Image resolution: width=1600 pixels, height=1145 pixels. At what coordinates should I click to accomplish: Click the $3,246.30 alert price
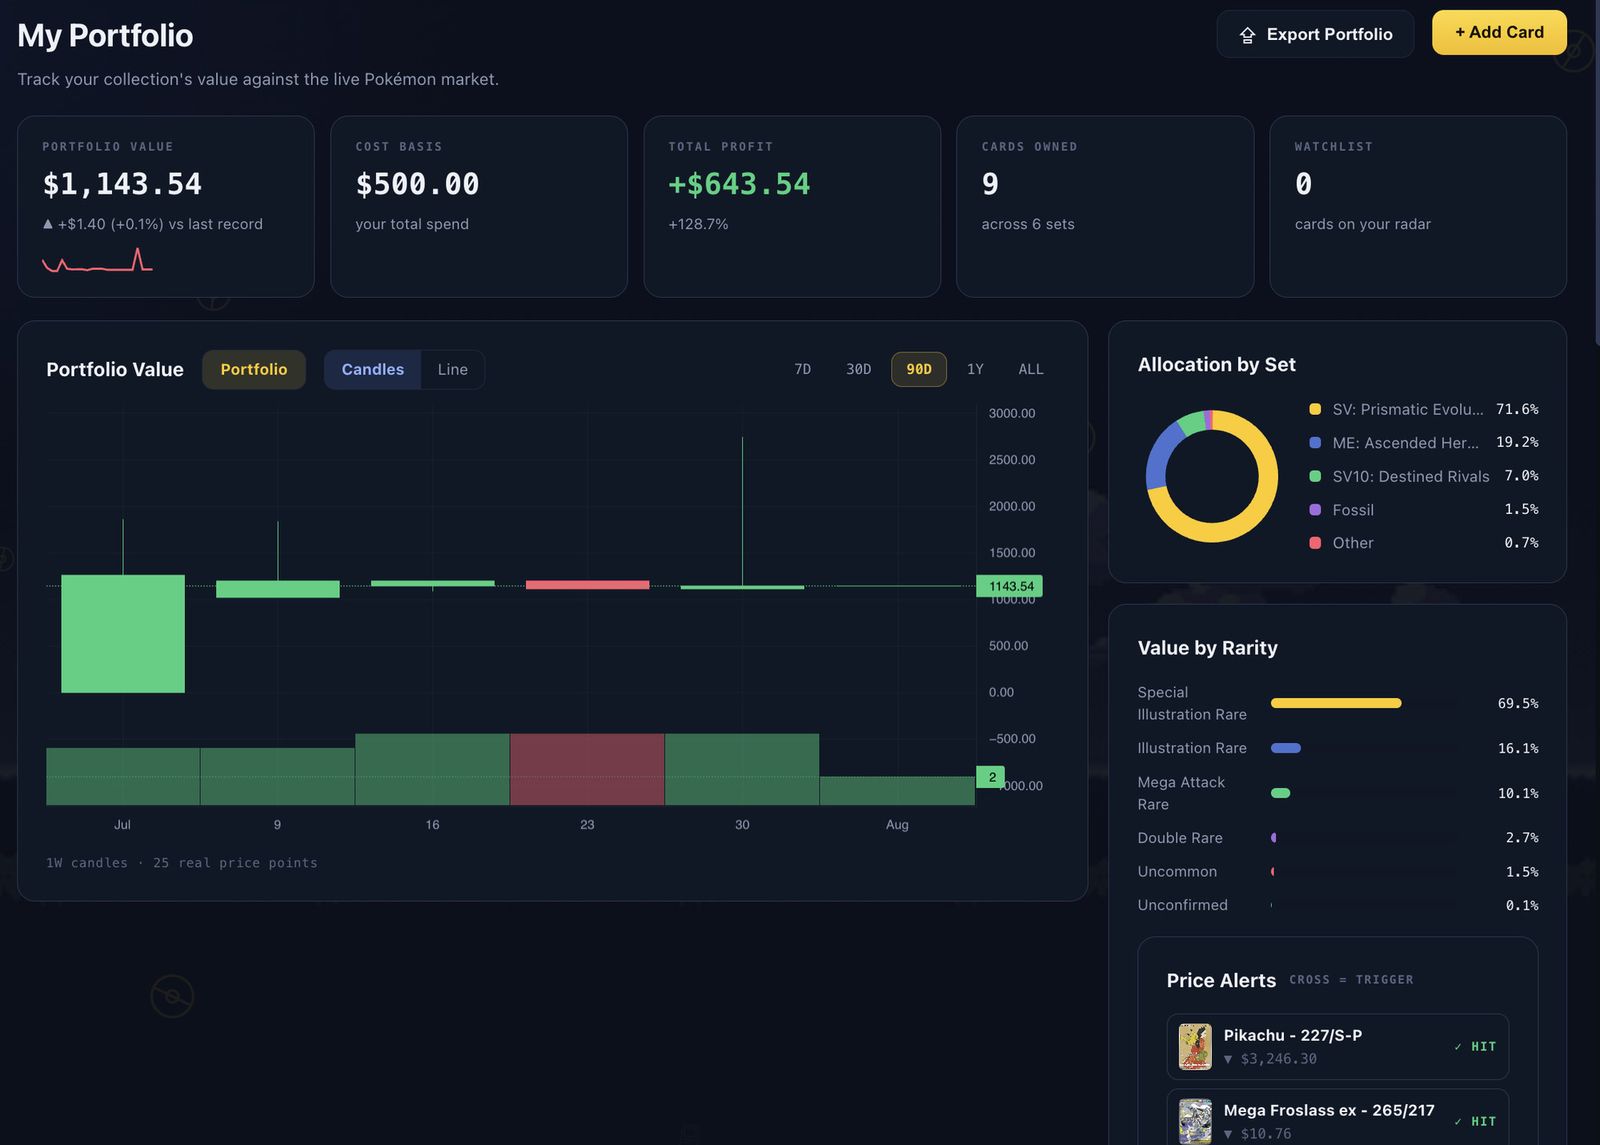pyautogui.click(x=1278, y=1059)
